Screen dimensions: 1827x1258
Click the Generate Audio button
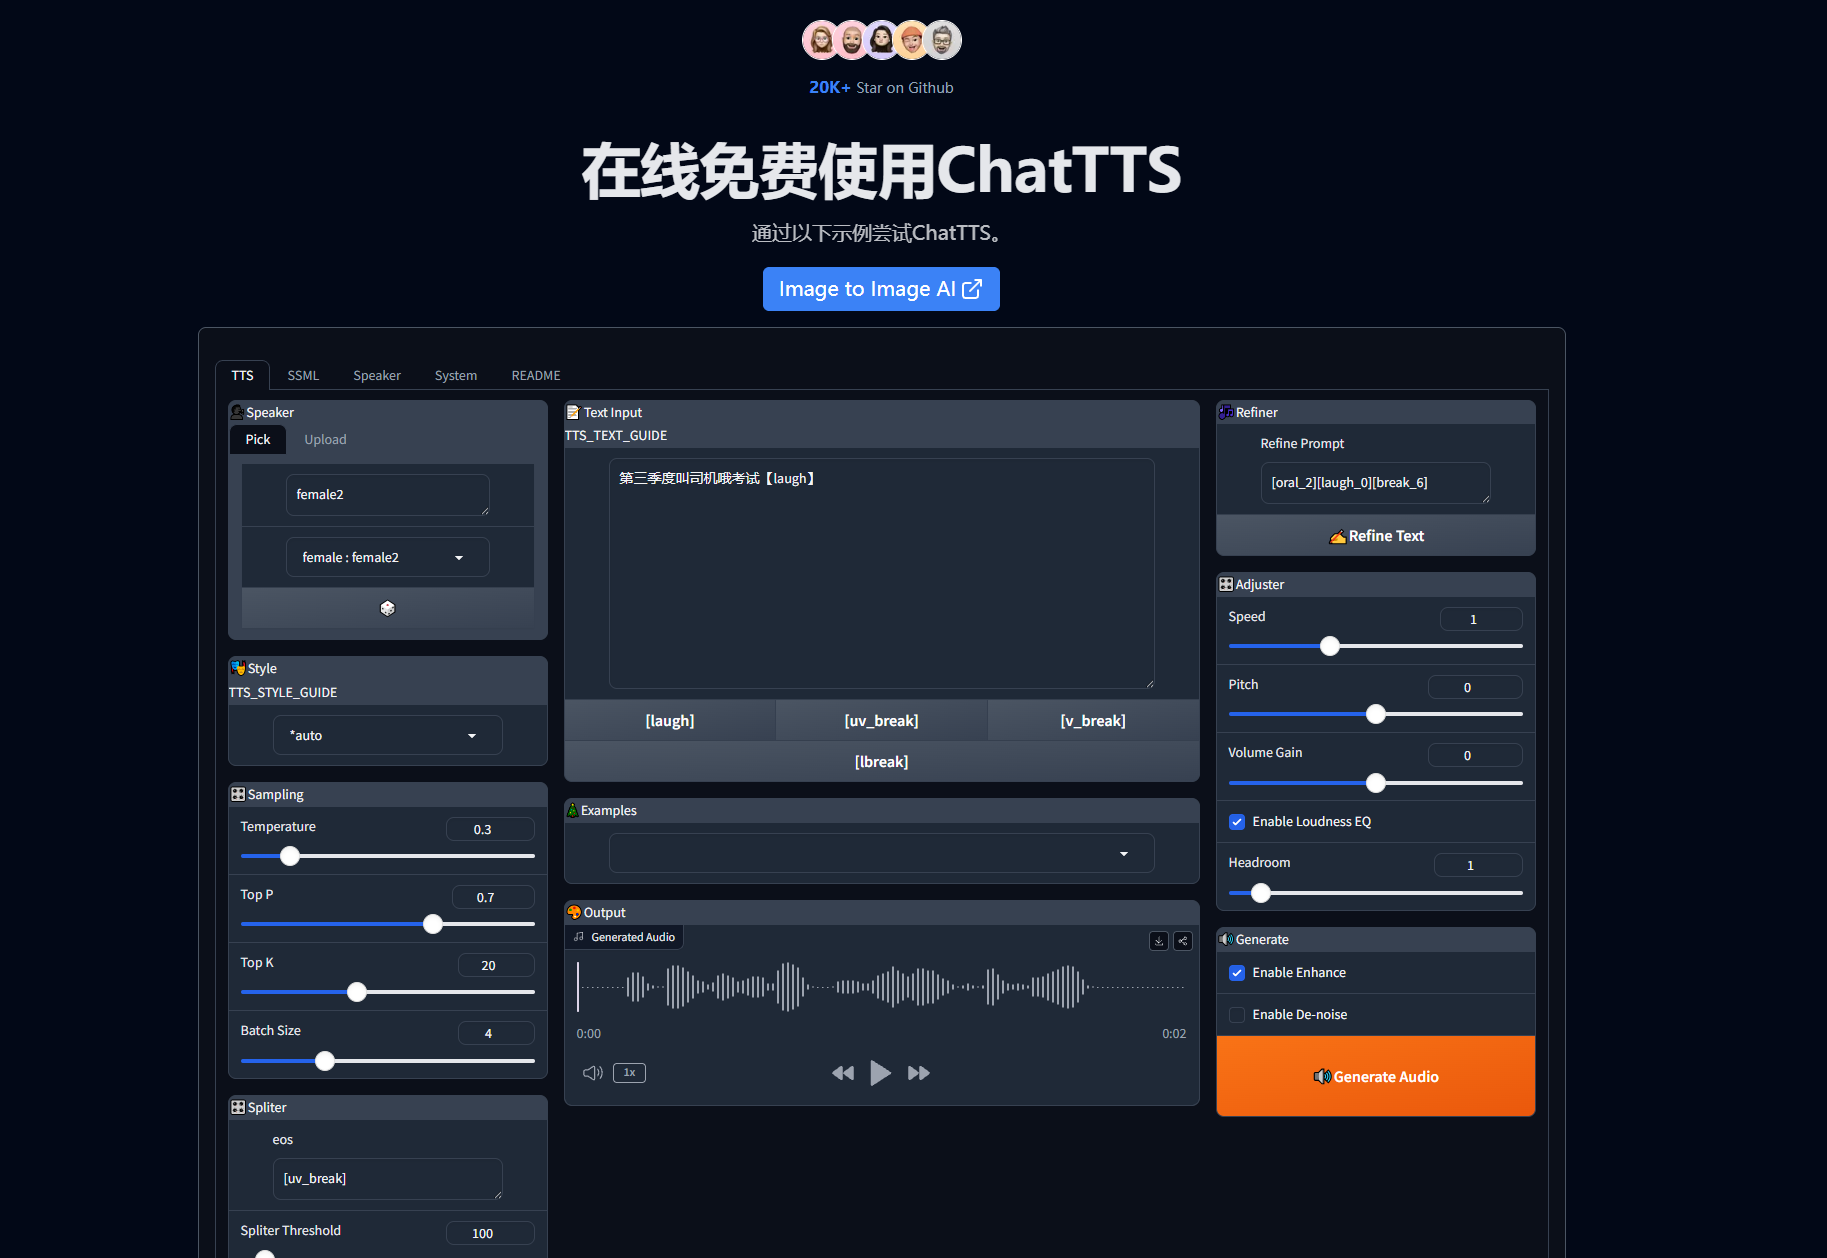click(1376, 1076)
